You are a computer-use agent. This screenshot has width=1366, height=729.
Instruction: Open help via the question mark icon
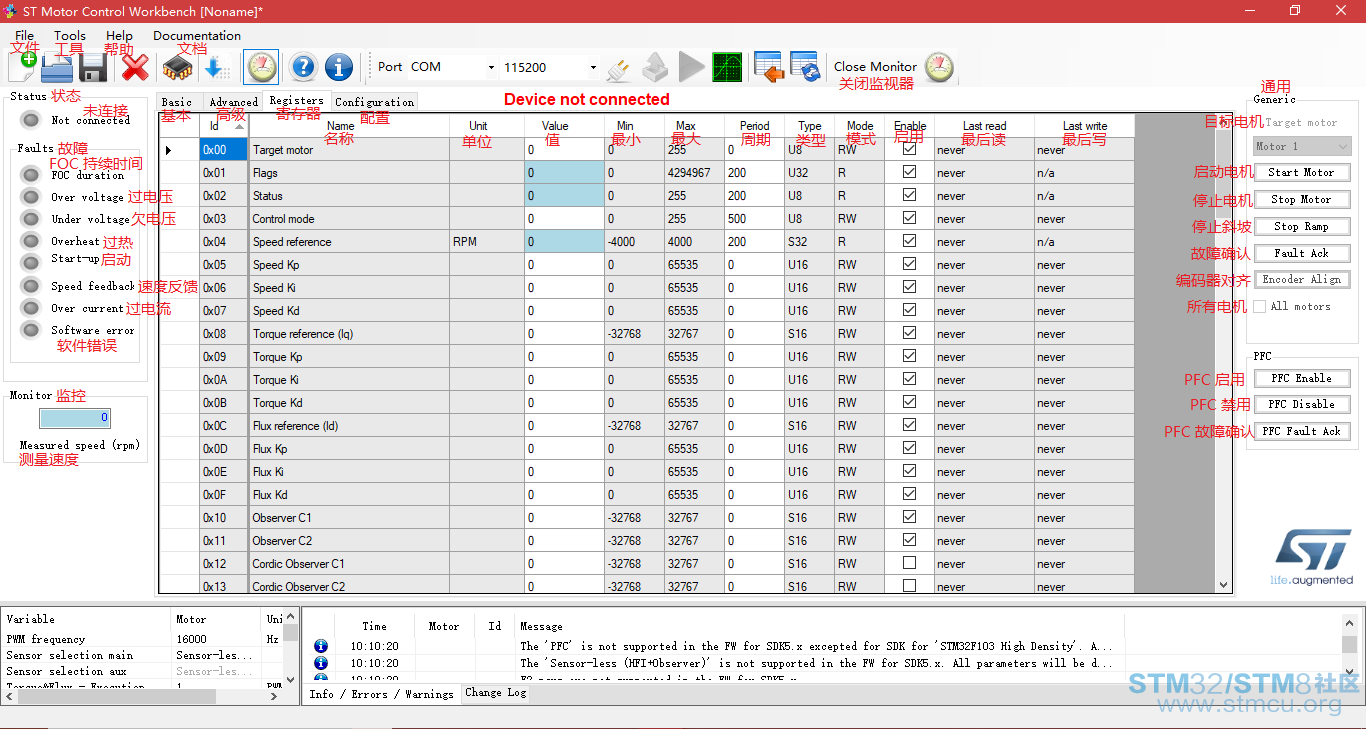[303, 67]
